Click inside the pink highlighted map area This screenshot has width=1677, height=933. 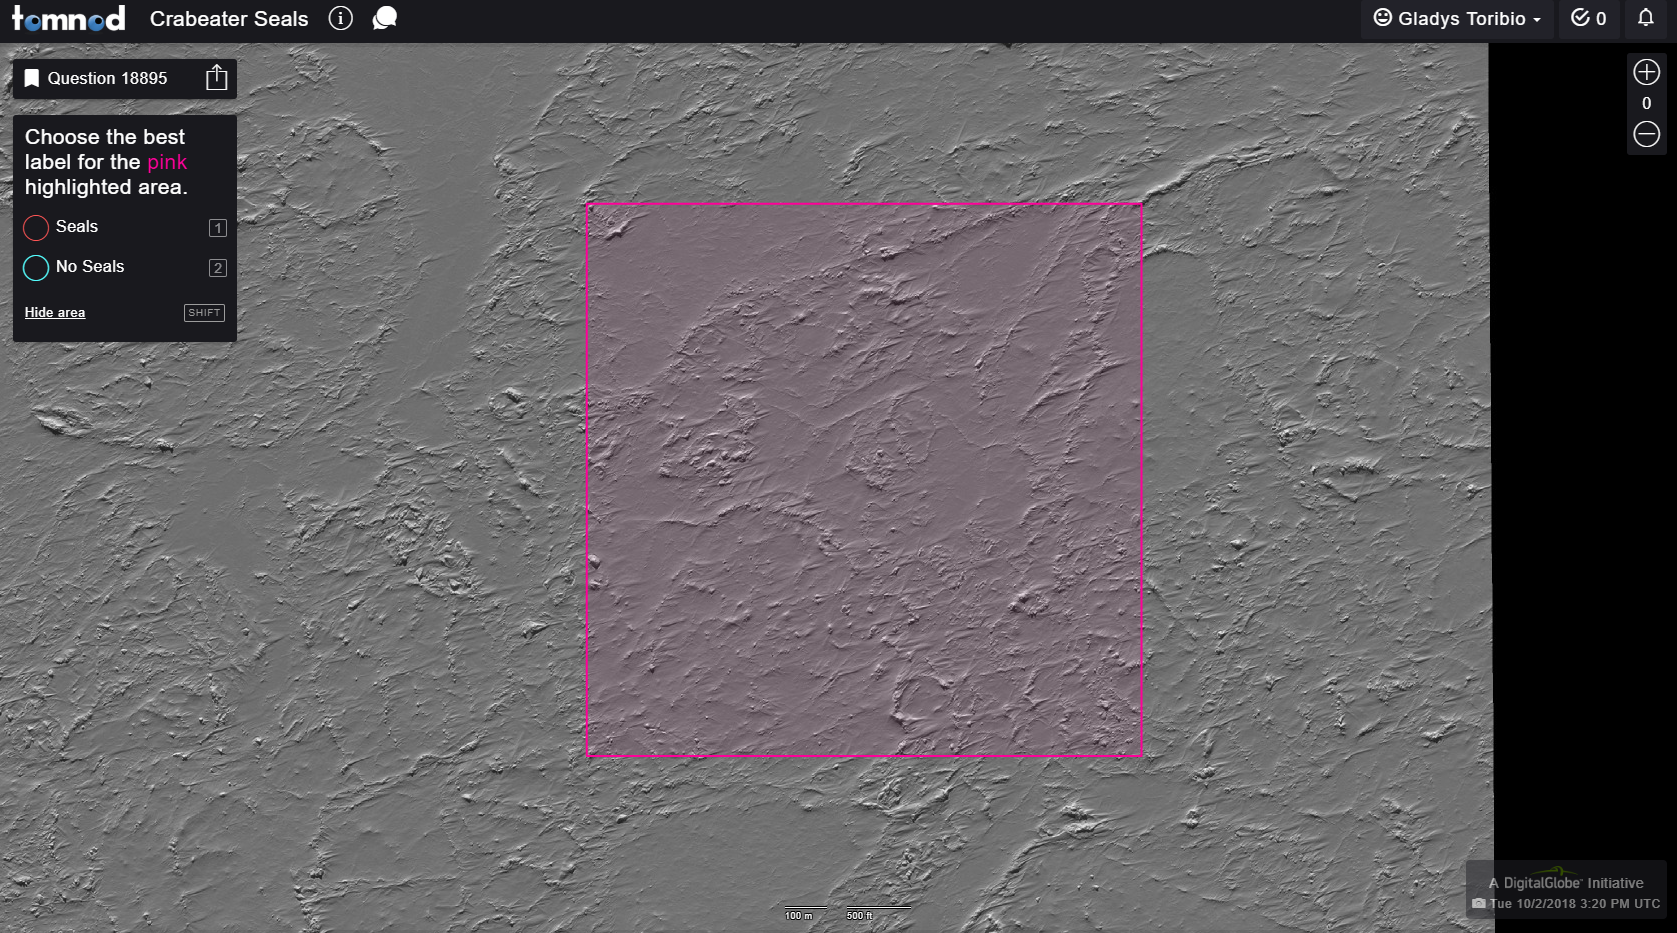pyautogui.click(x=864, y=480)
